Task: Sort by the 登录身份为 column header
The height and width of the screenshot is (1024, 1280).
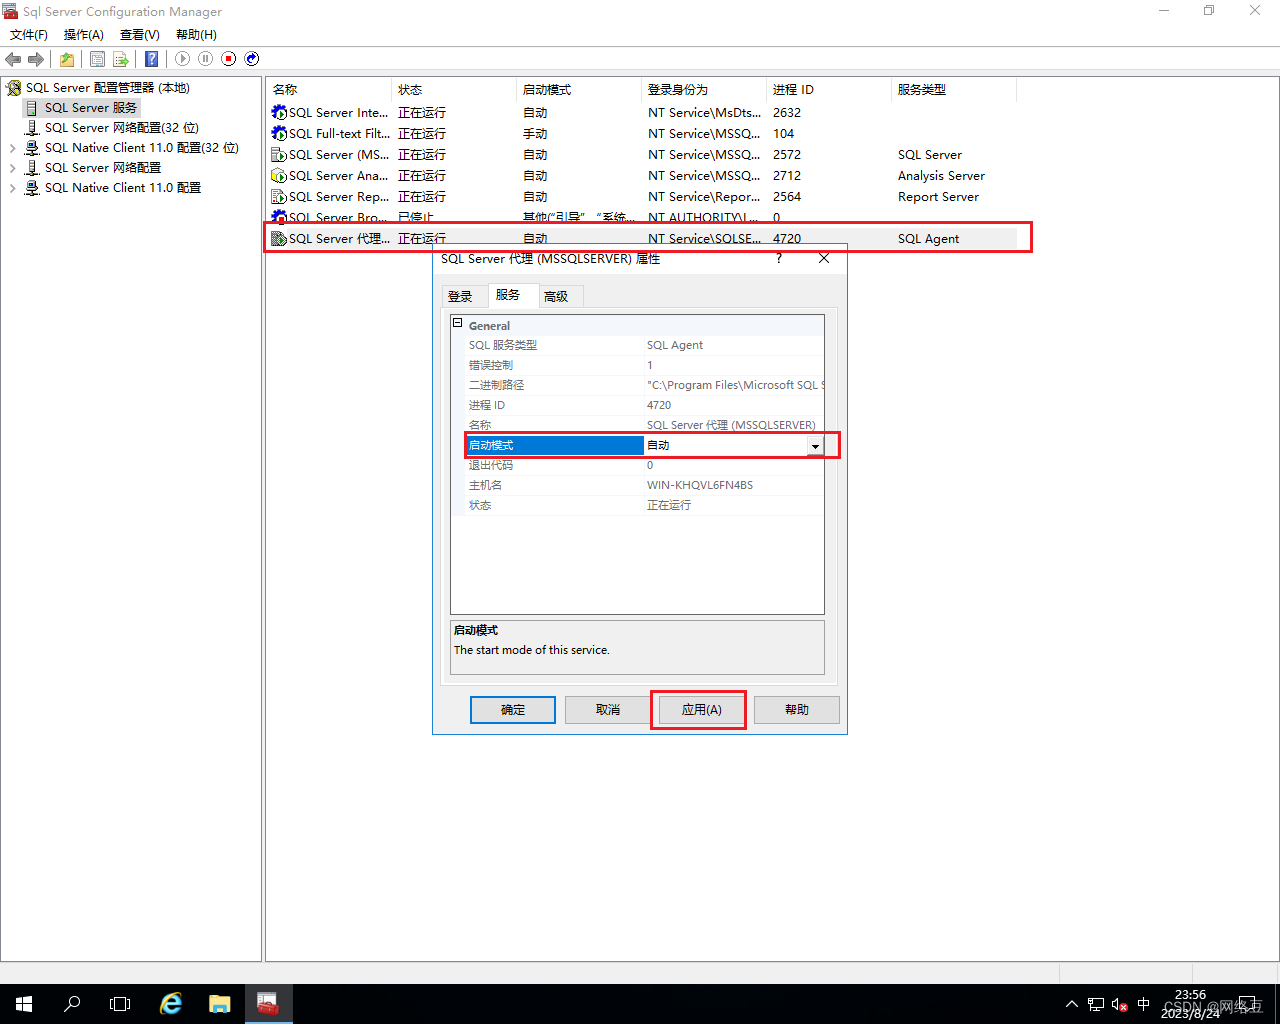Action: [704, 90]
